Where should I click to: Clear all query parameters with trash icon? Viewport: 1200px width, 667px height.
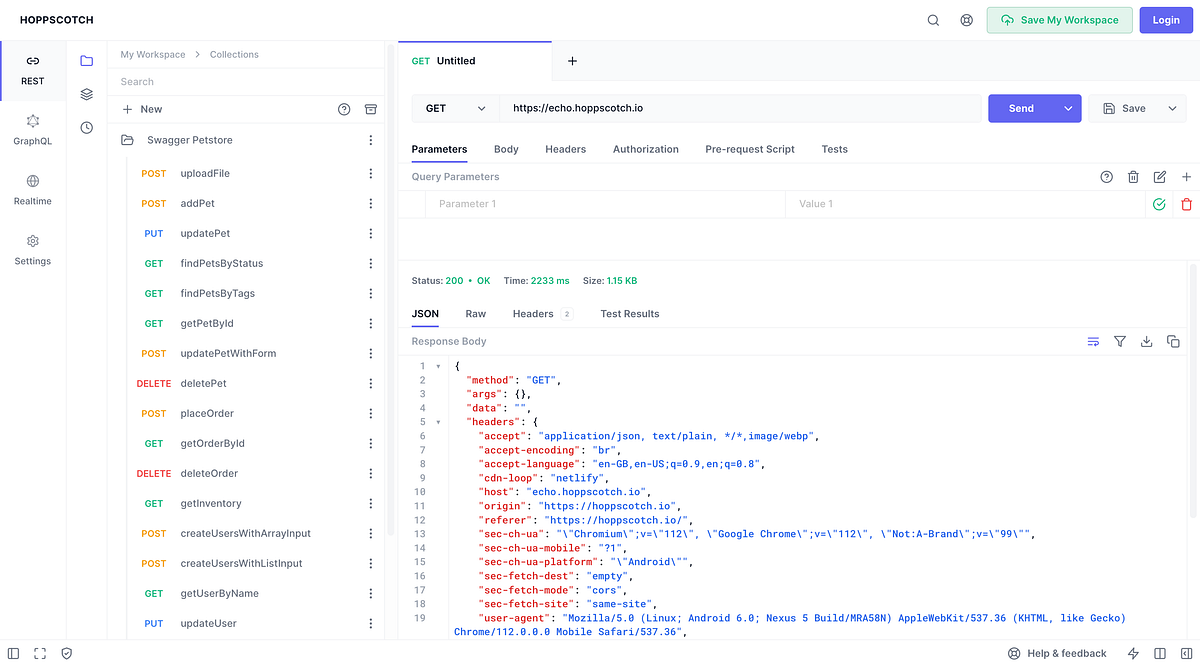click(1133, 176)
